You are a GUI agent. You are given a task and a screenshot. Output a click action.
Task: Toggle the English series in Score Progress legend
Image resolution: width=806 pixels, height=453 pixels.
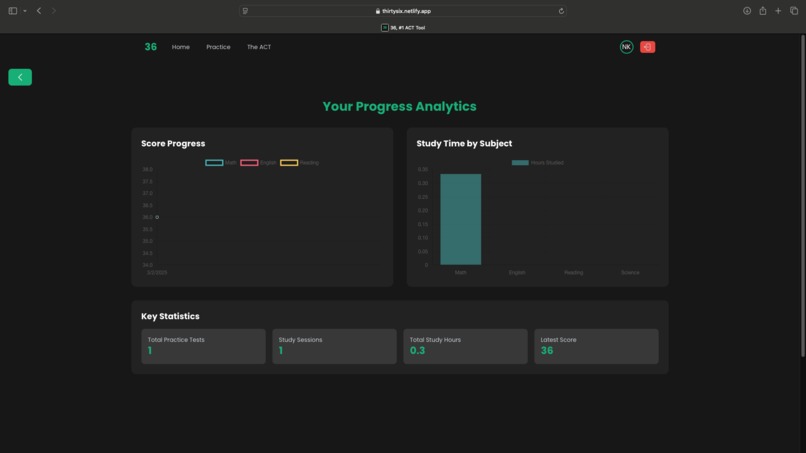tap(258, 162)
